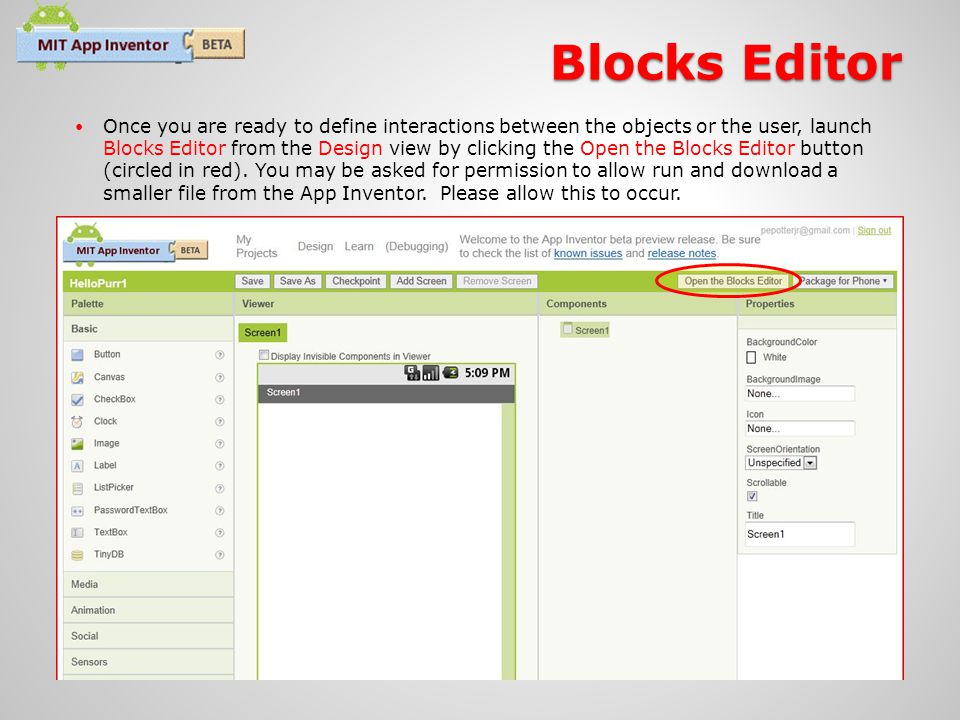Click the Label component icon

77,466
